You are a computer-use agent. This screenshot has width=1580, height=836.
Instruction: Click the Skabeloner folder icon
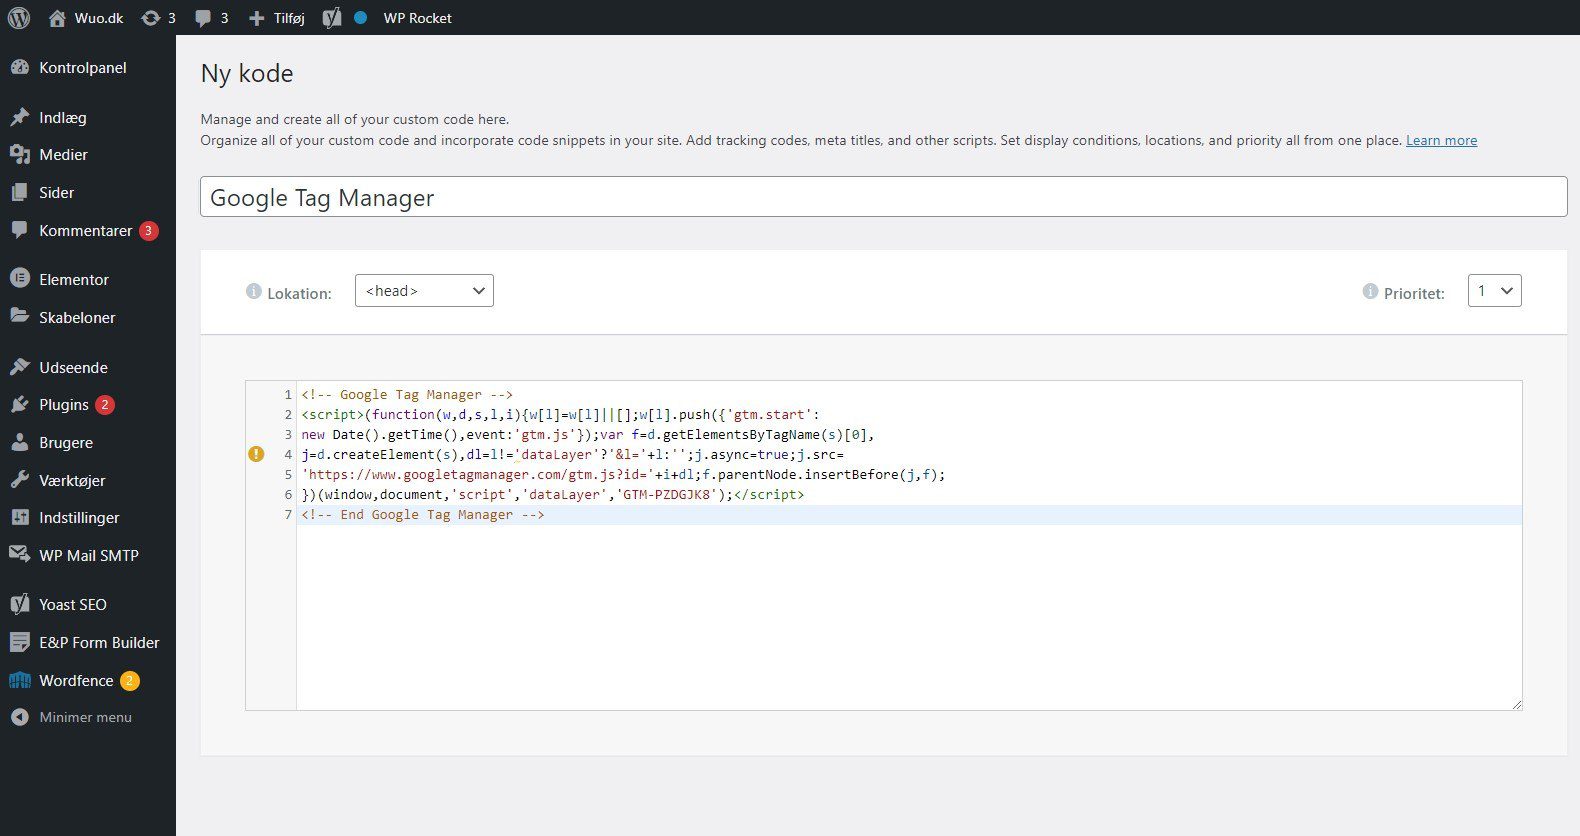(20, 317)
